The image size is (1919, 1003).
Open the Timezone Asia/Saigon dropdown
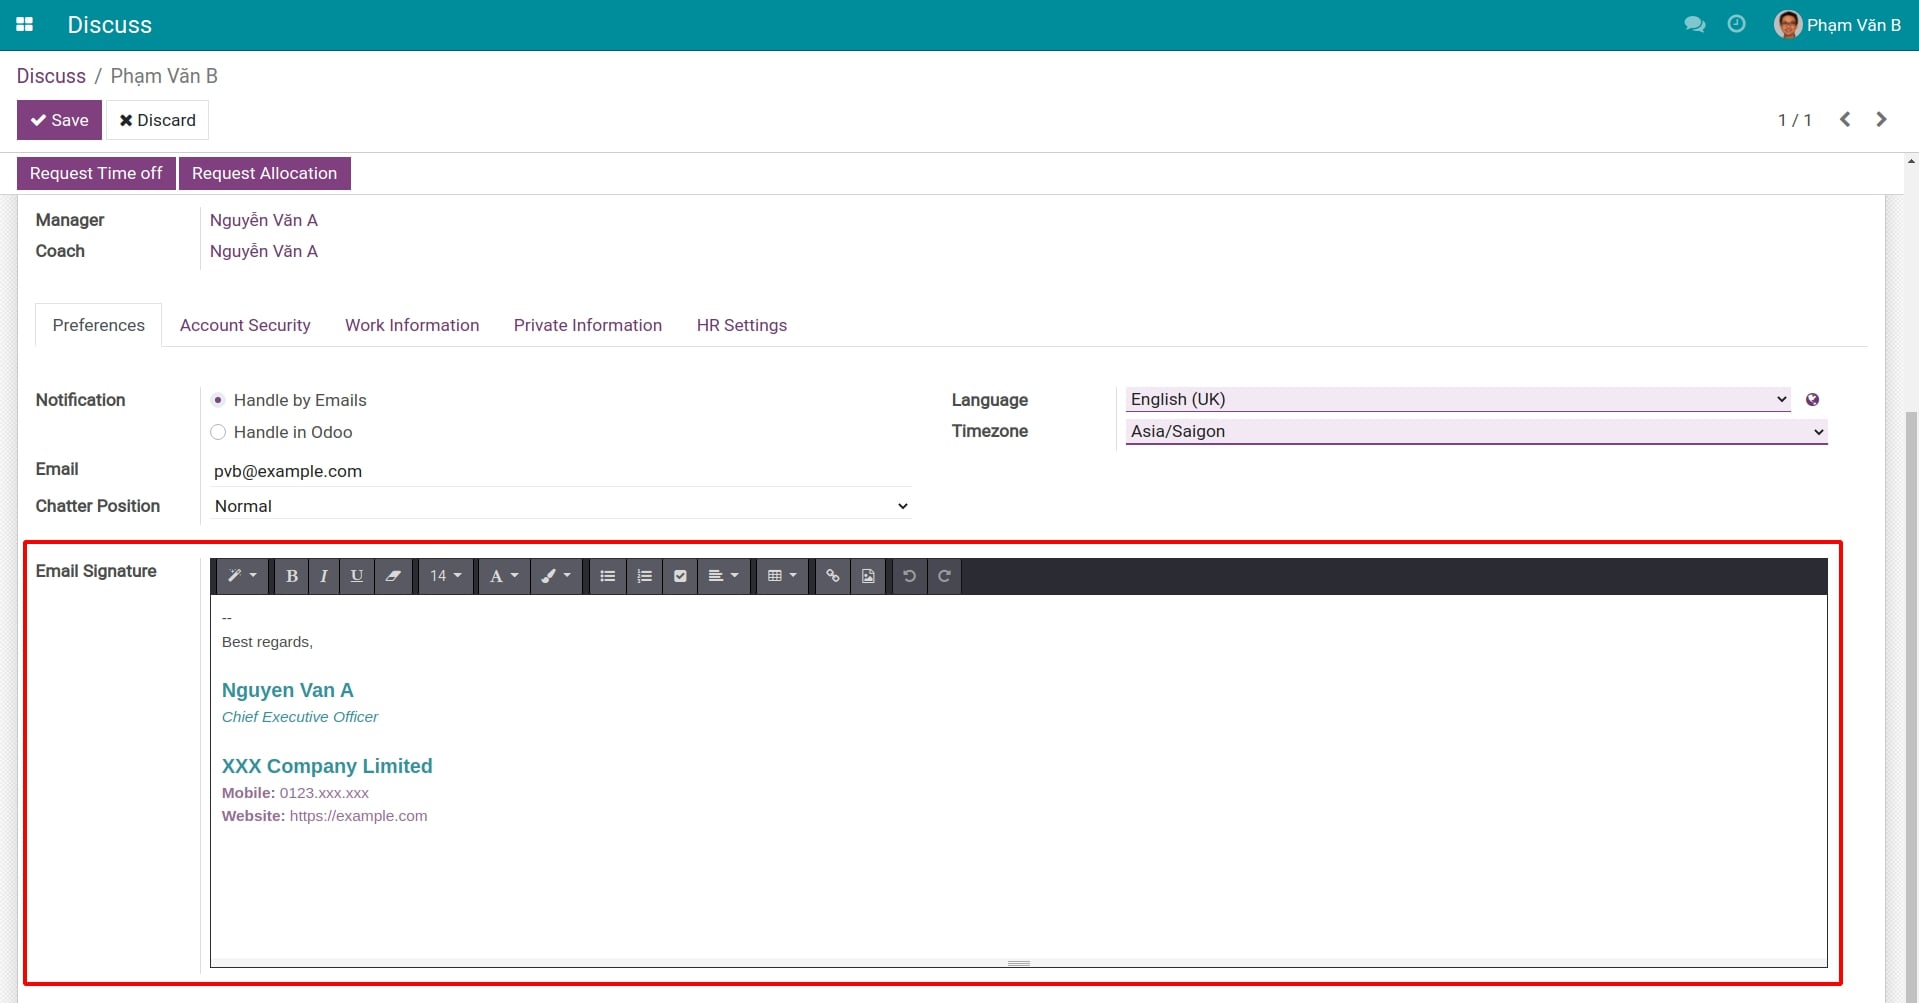1476,431
